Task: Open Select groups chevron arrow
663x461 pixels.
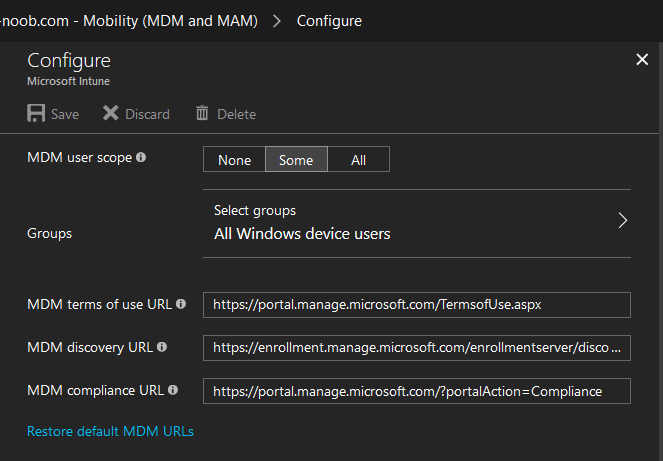Action: point(622,220)
